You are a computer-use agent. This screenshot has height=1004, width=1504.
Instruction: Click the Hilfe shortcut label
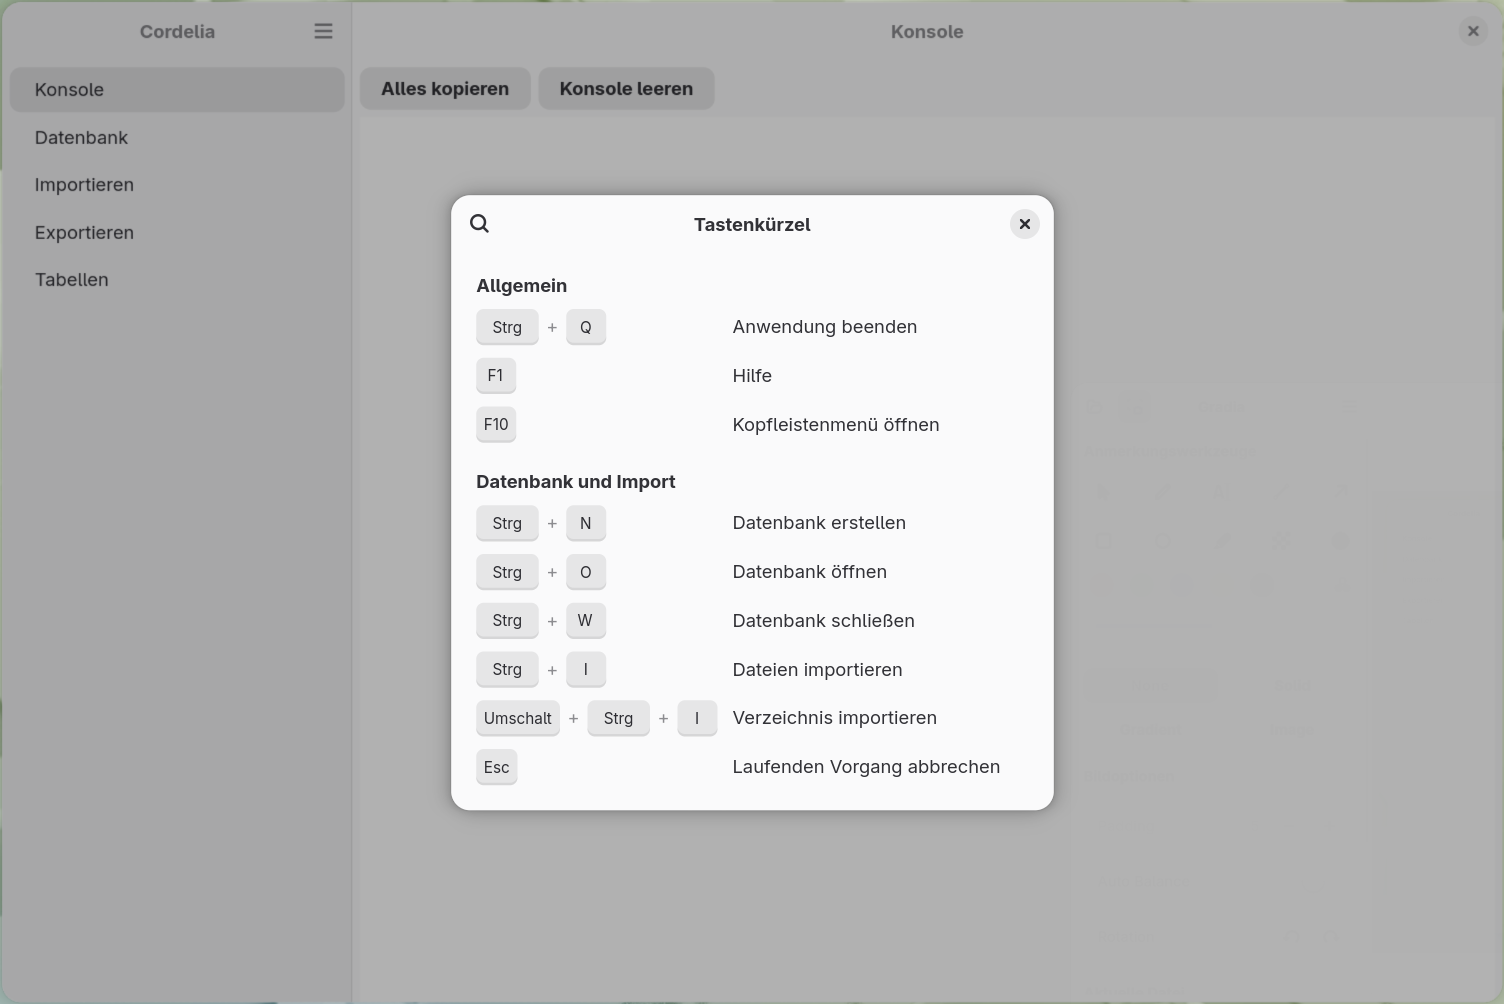coord(752,376)
